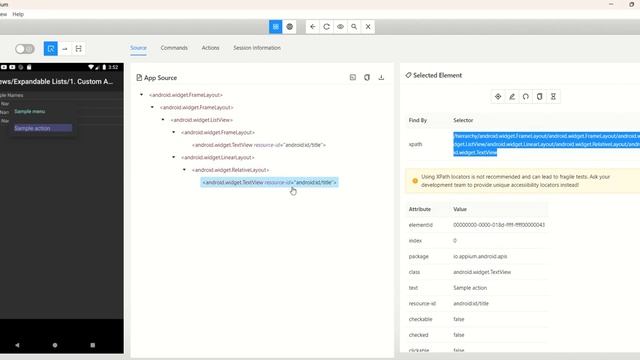Open the Actions tab
The width and height of the screenshot is (640, 360).
(210, 48)
